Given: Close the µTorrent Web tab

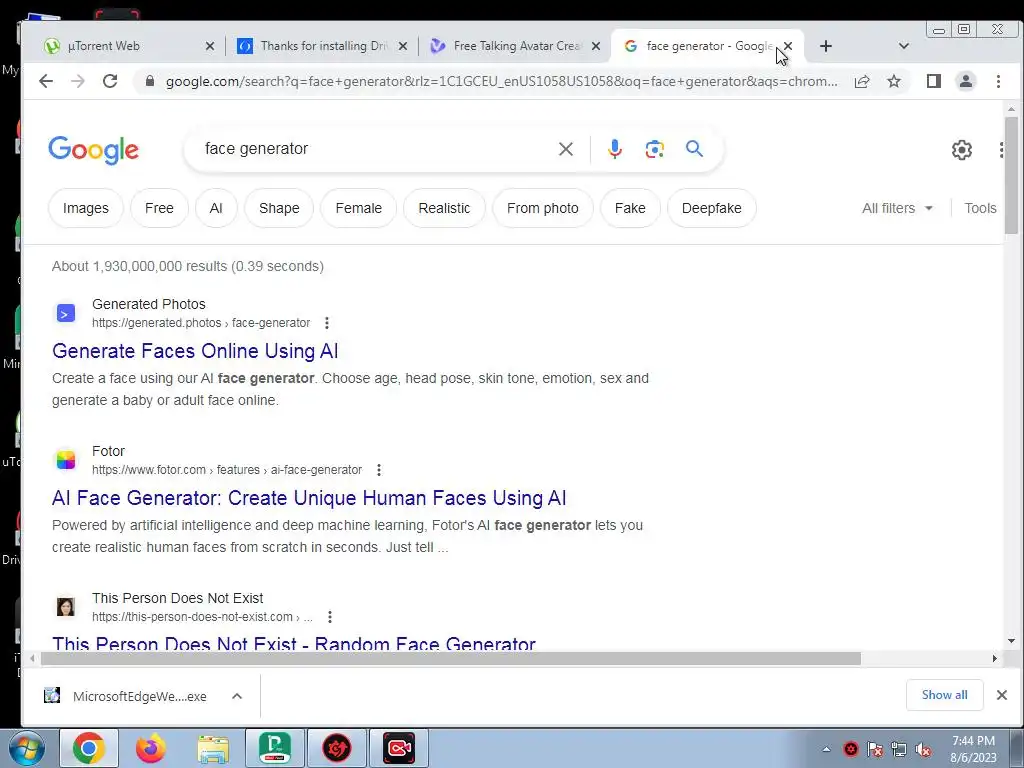Looking at the screenshot, I should pyautogui.click(x=210, y=46).
